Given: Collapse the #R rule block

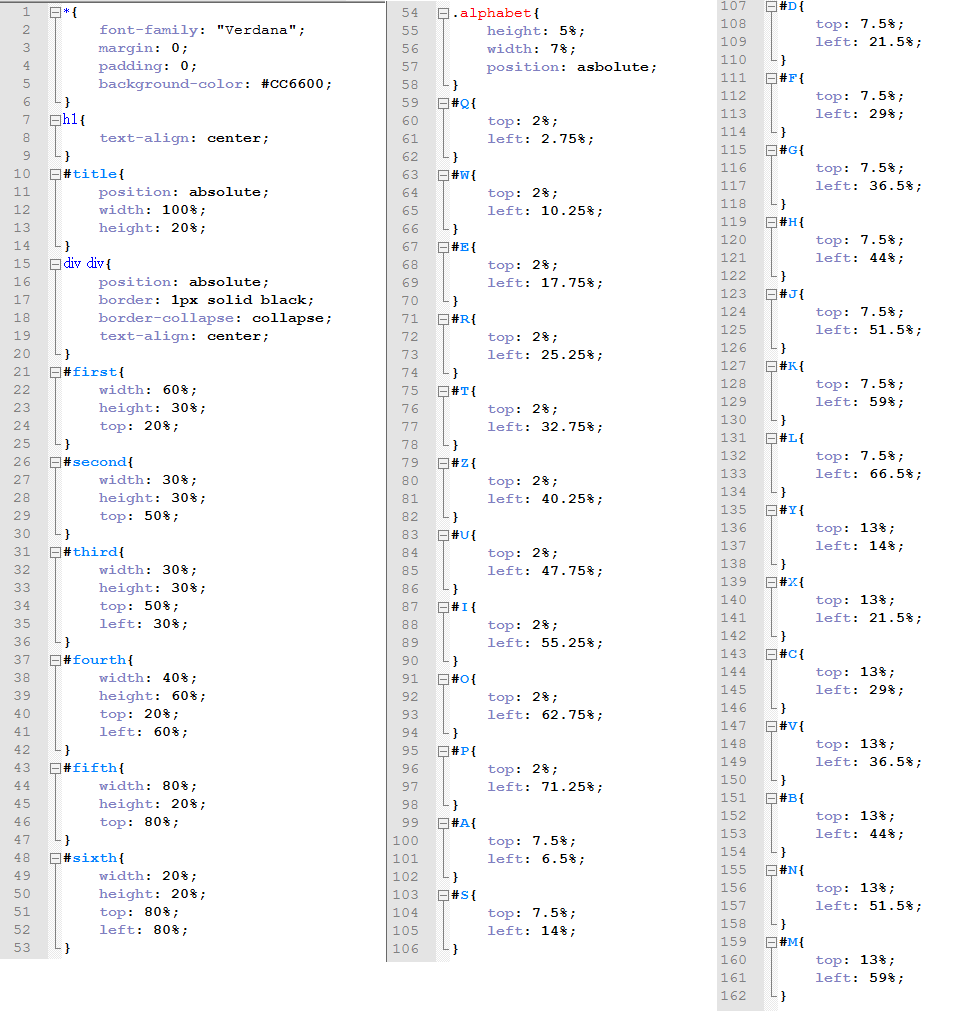Looking at the screenshot, I should coord(443,319).
